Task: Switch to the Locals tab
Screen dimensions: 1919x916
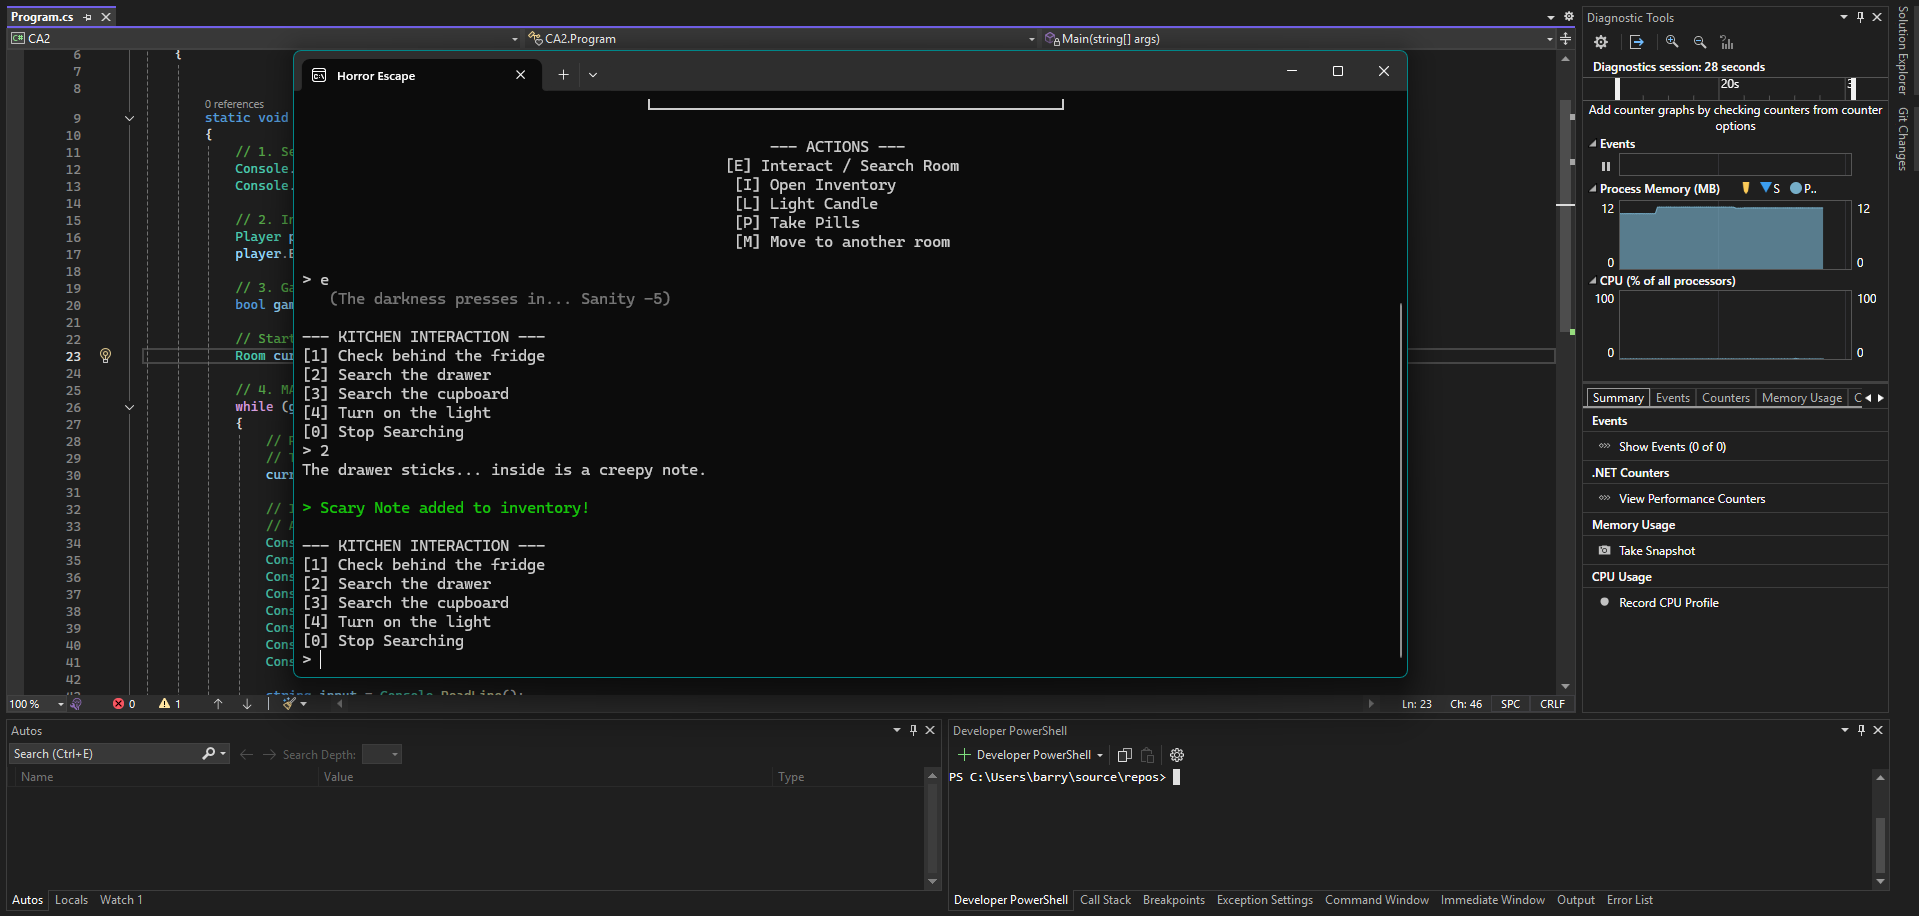Action: click(x=71, y=900)
